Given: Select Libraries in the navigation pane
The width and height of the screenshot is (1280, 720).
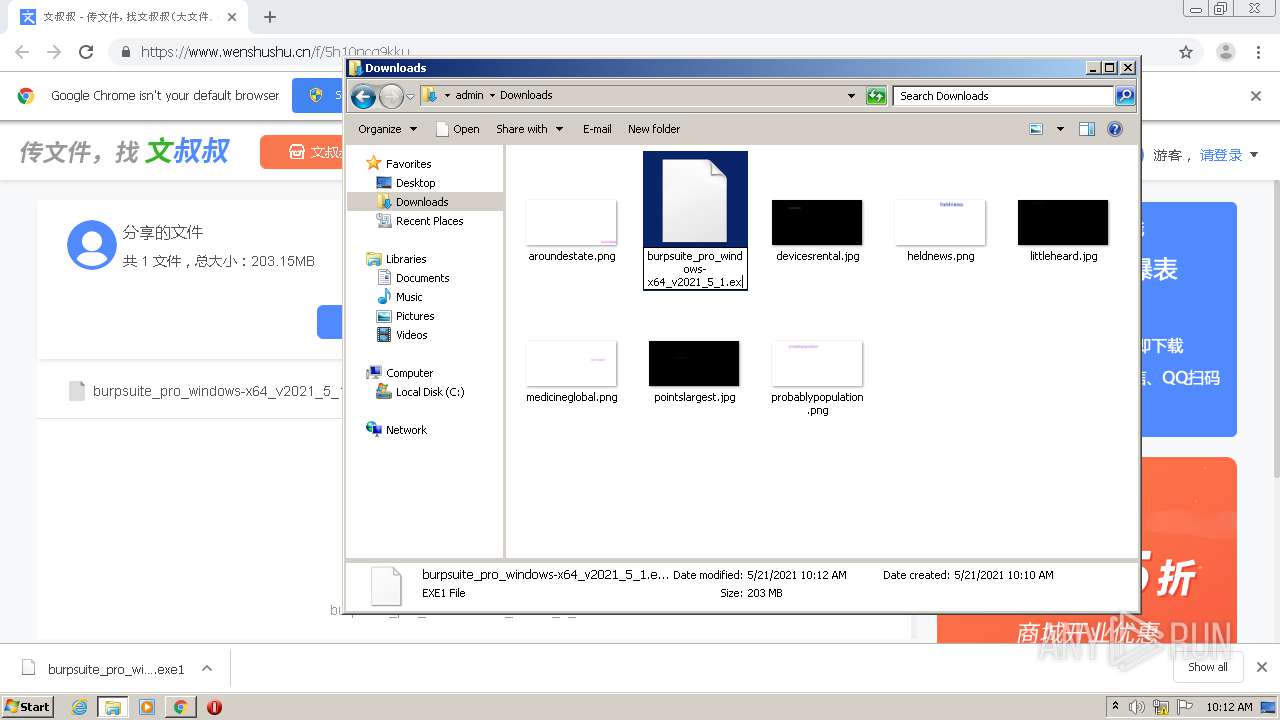Looking at the screenshot, I should (406, 259).
